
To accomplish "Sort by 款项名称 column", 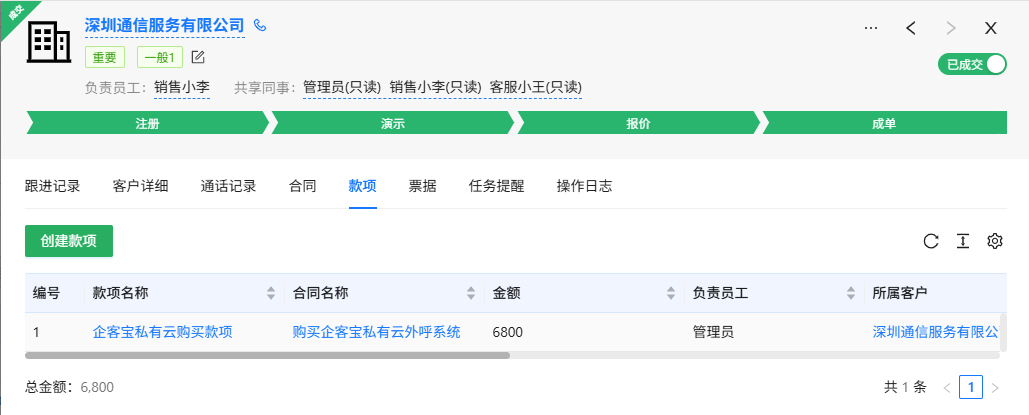I will click(271, 293).
